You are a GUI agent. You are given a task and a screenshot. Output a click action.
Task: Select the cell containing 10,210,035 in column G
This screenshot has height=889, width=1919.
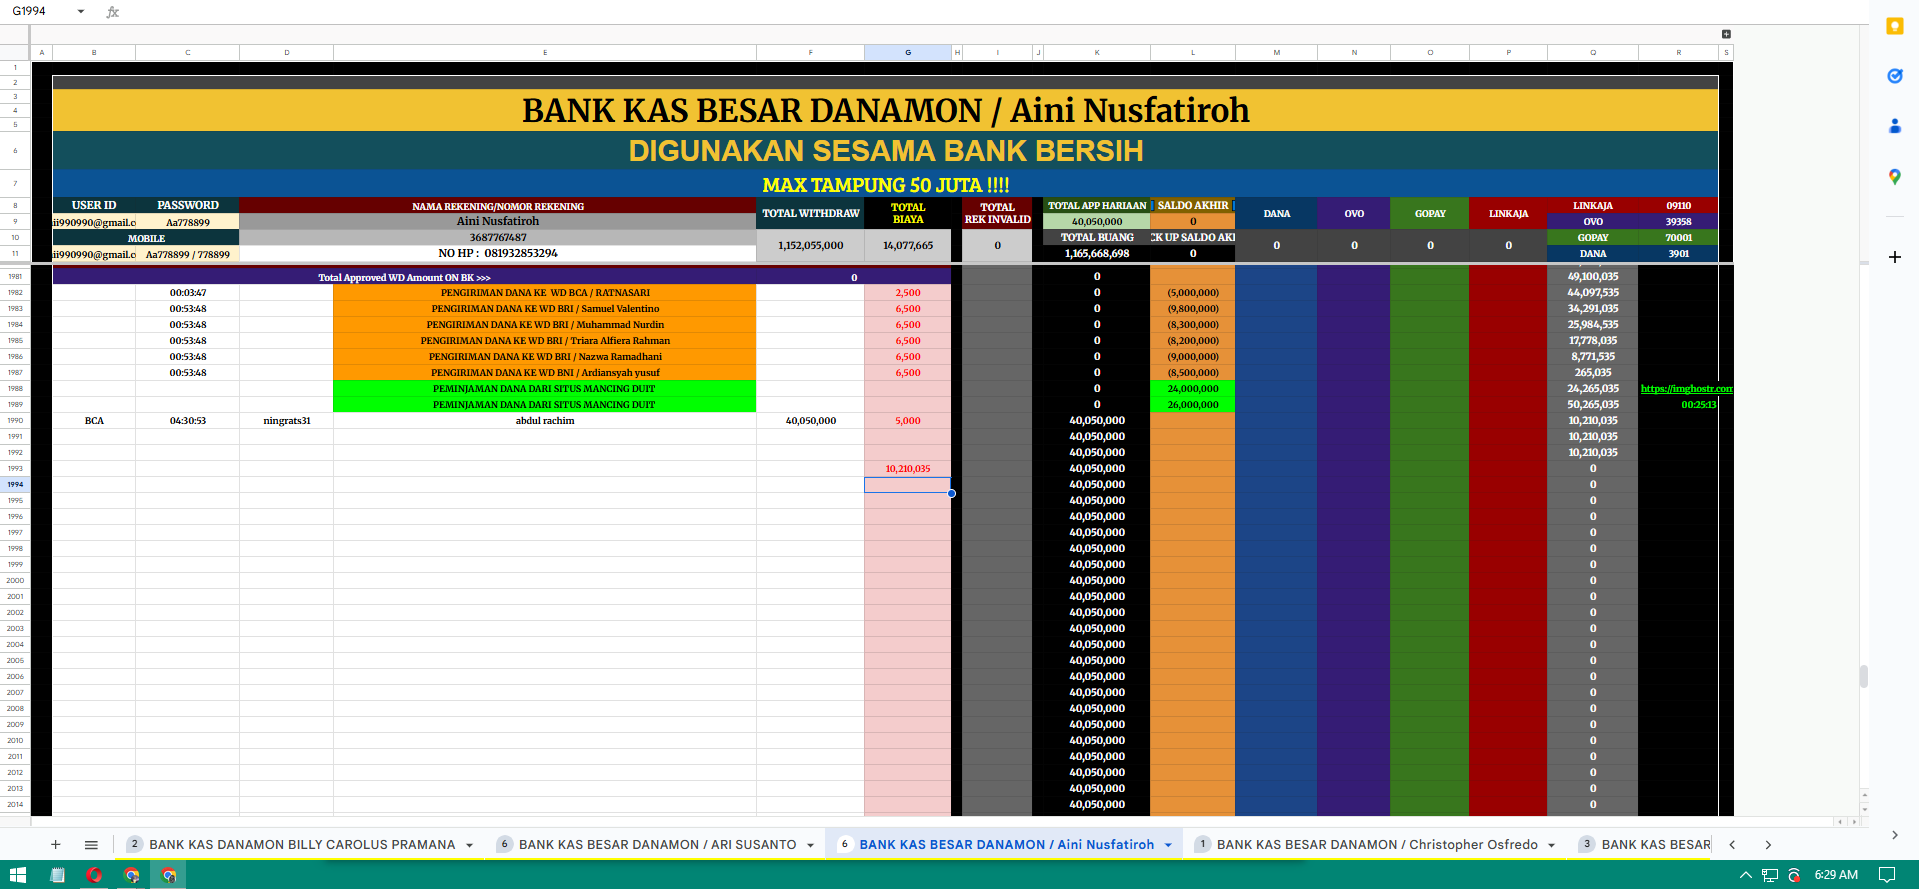[908, 469]
